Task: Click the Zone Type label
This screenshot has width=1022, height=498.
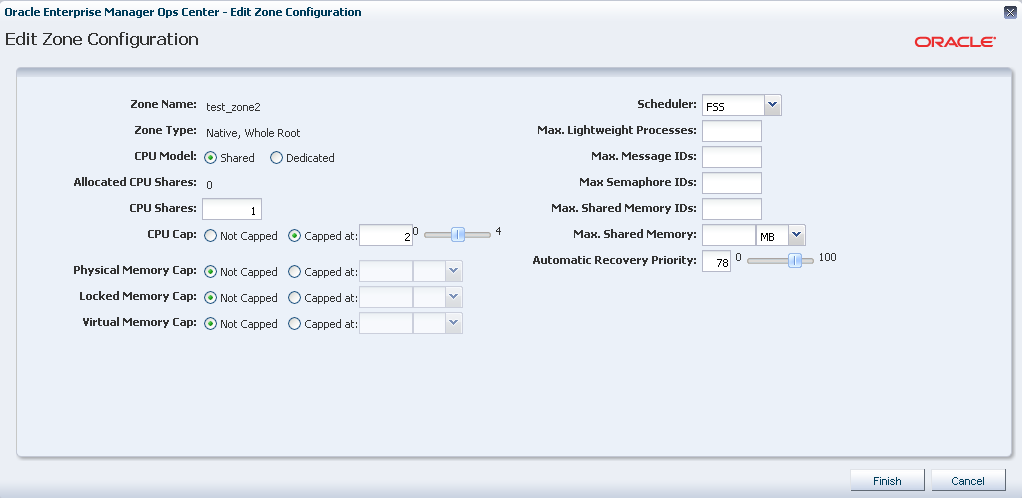Action: tap(165, 130)
